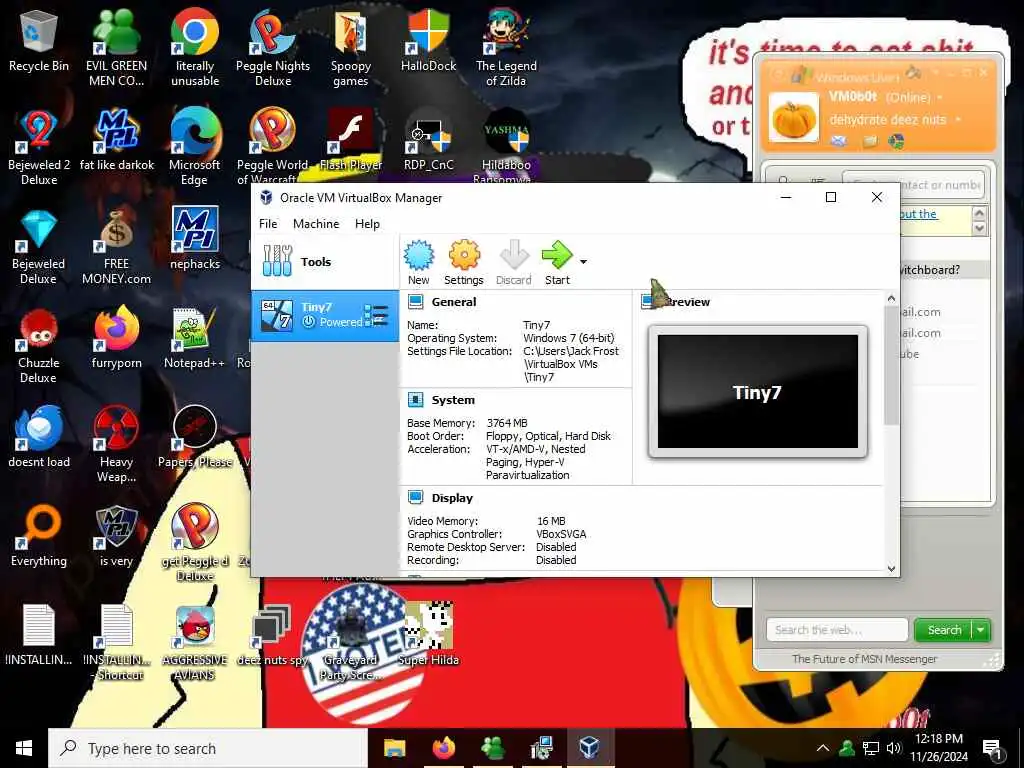
Task: Select Peggle Nights Deluxe desktop icon
Action: point(273,49)
